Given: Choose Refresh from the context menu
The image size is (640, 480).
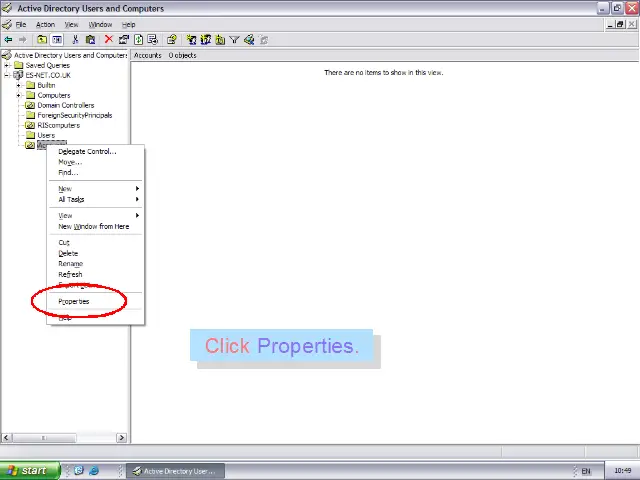Looking at the screenshot, I should click(96, 274).
